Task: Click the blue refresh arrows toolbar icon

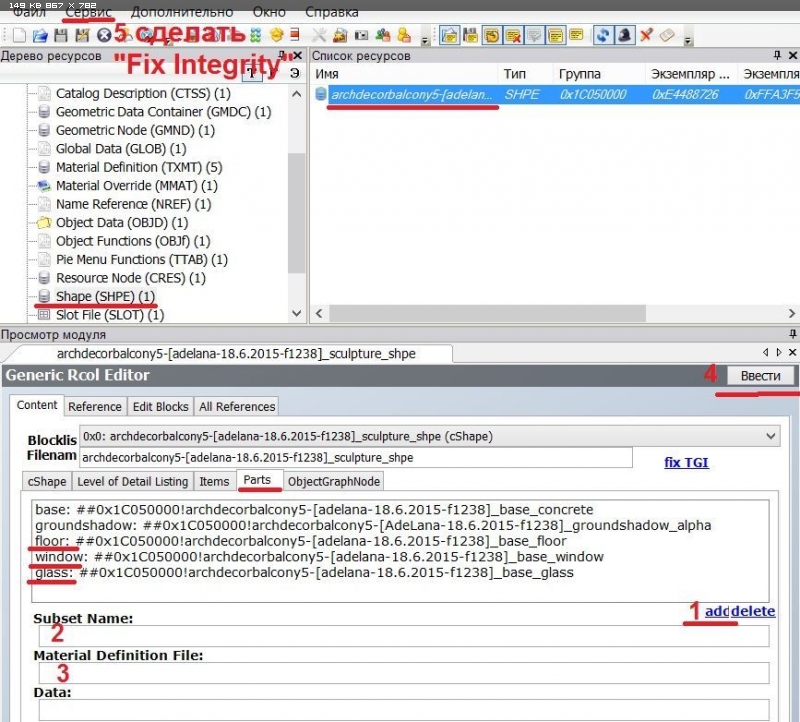Action: pyautogui.click(x=603, y=35)
